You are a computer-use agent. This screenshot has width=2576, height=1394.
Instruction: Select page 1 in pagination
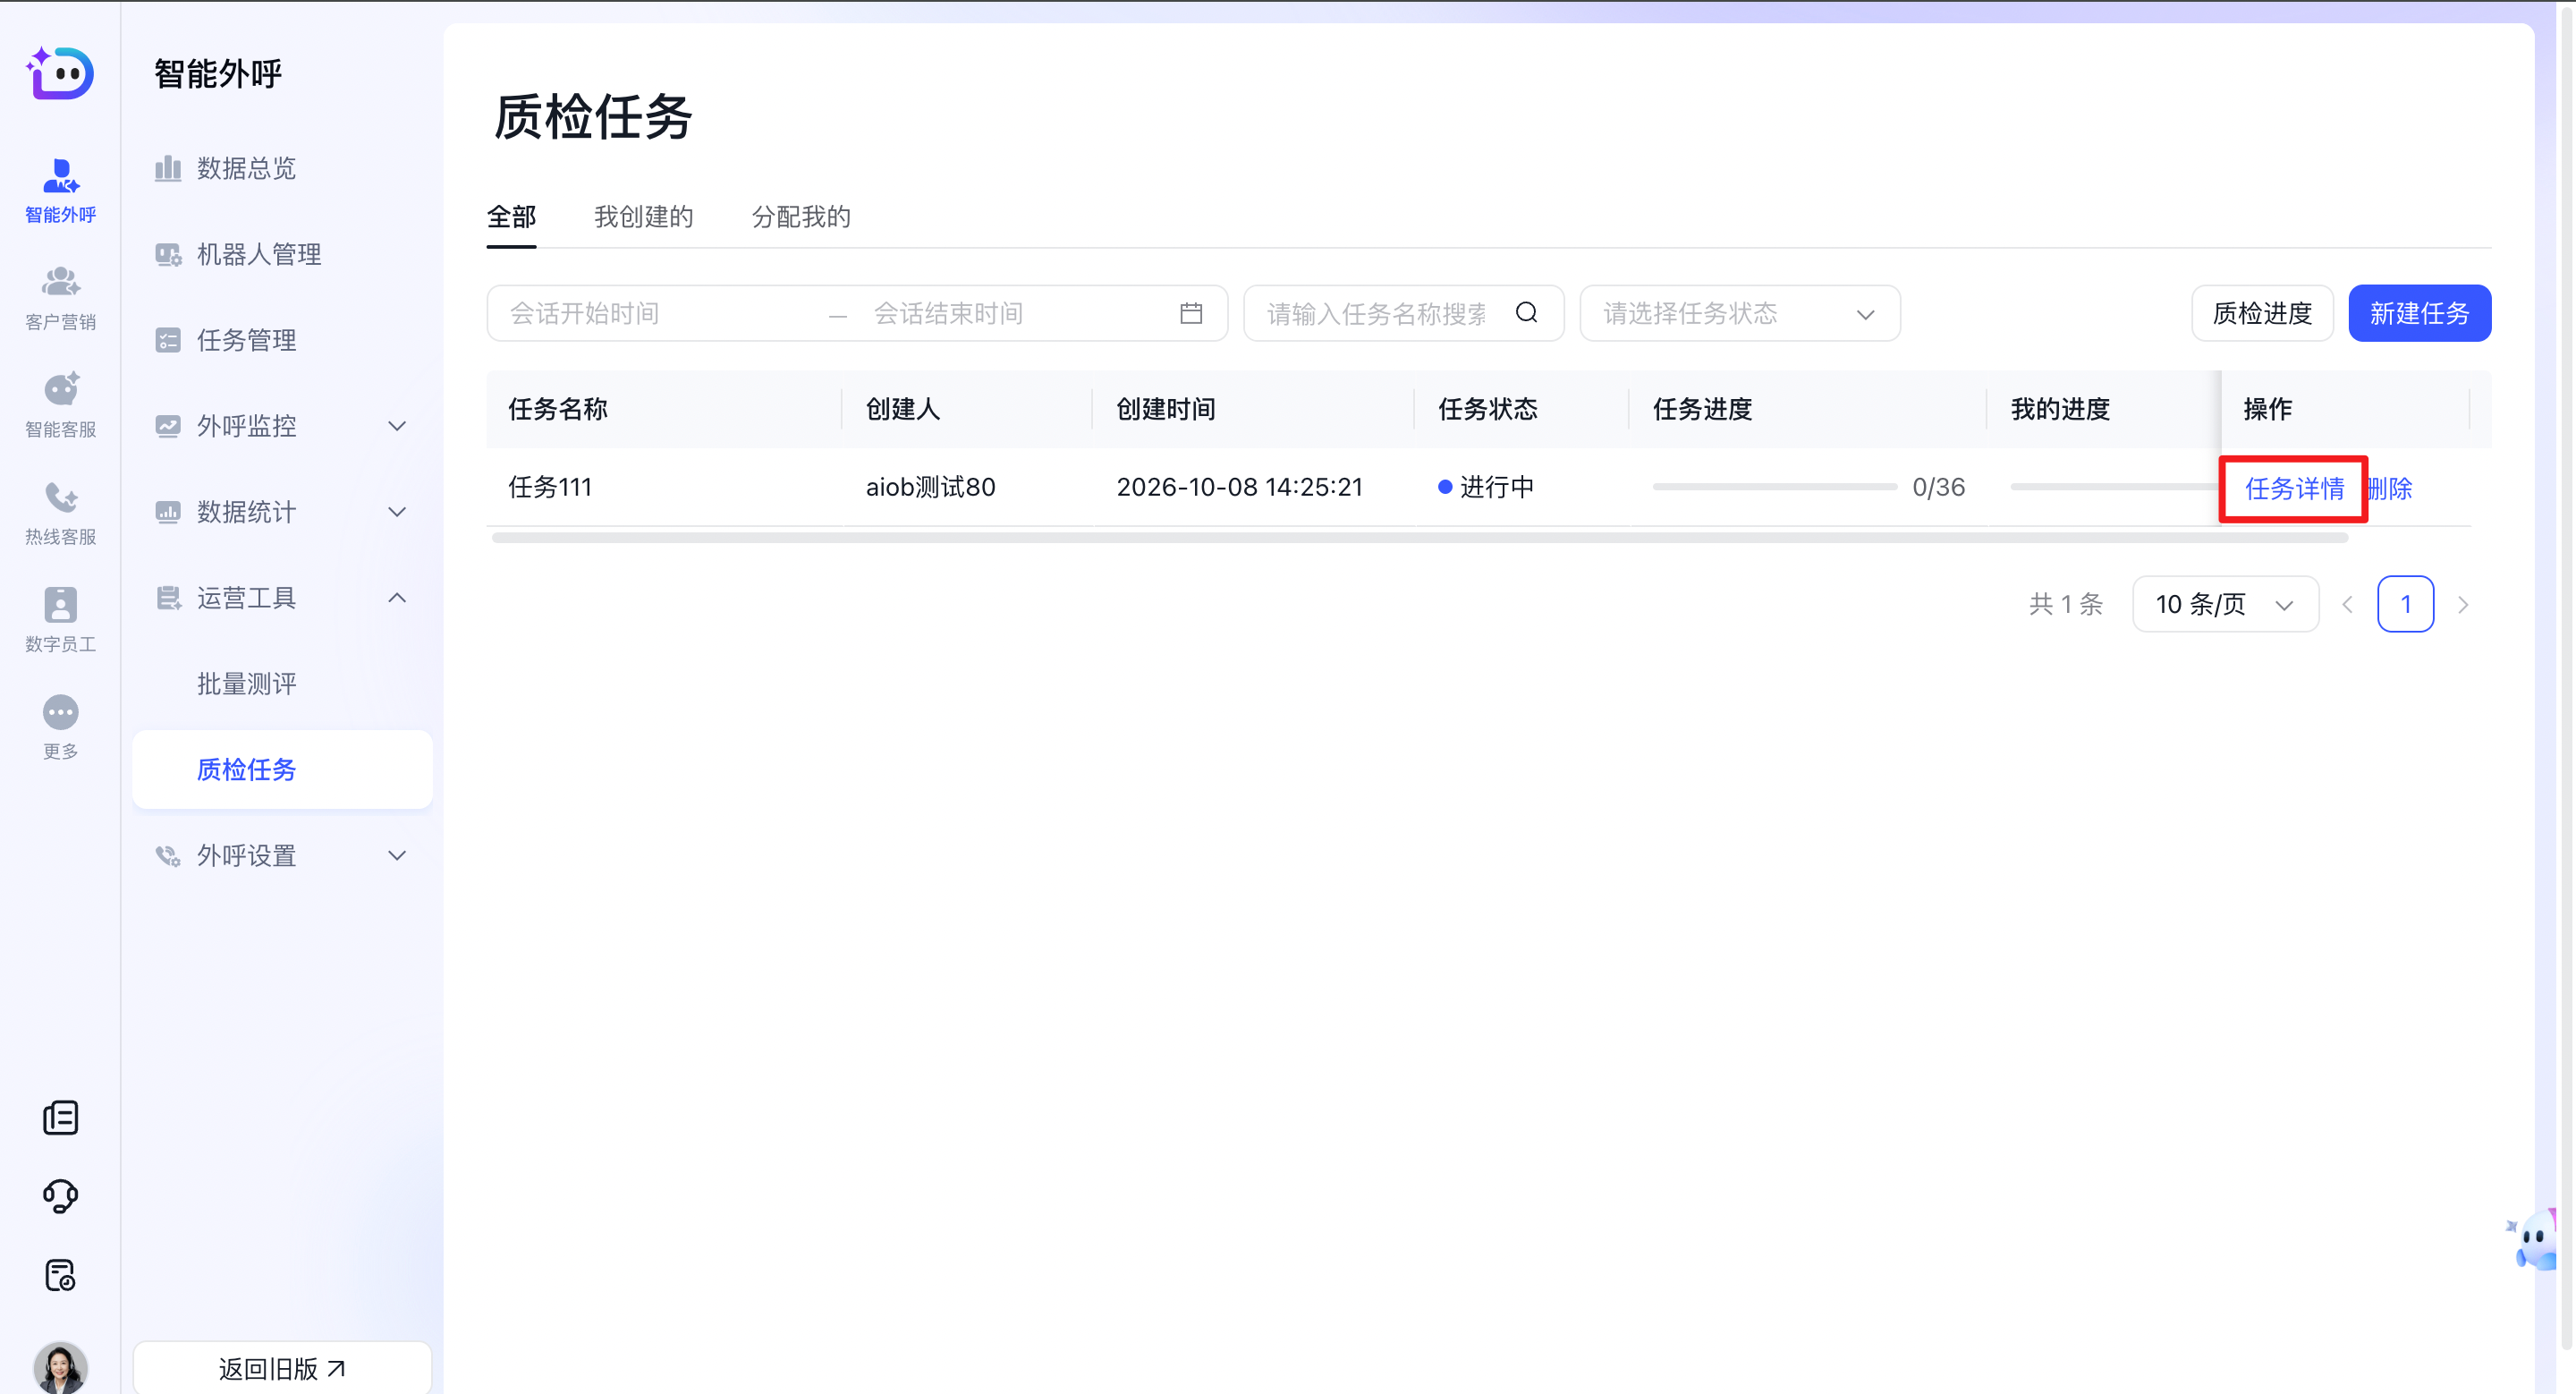tap(2405, 604)
